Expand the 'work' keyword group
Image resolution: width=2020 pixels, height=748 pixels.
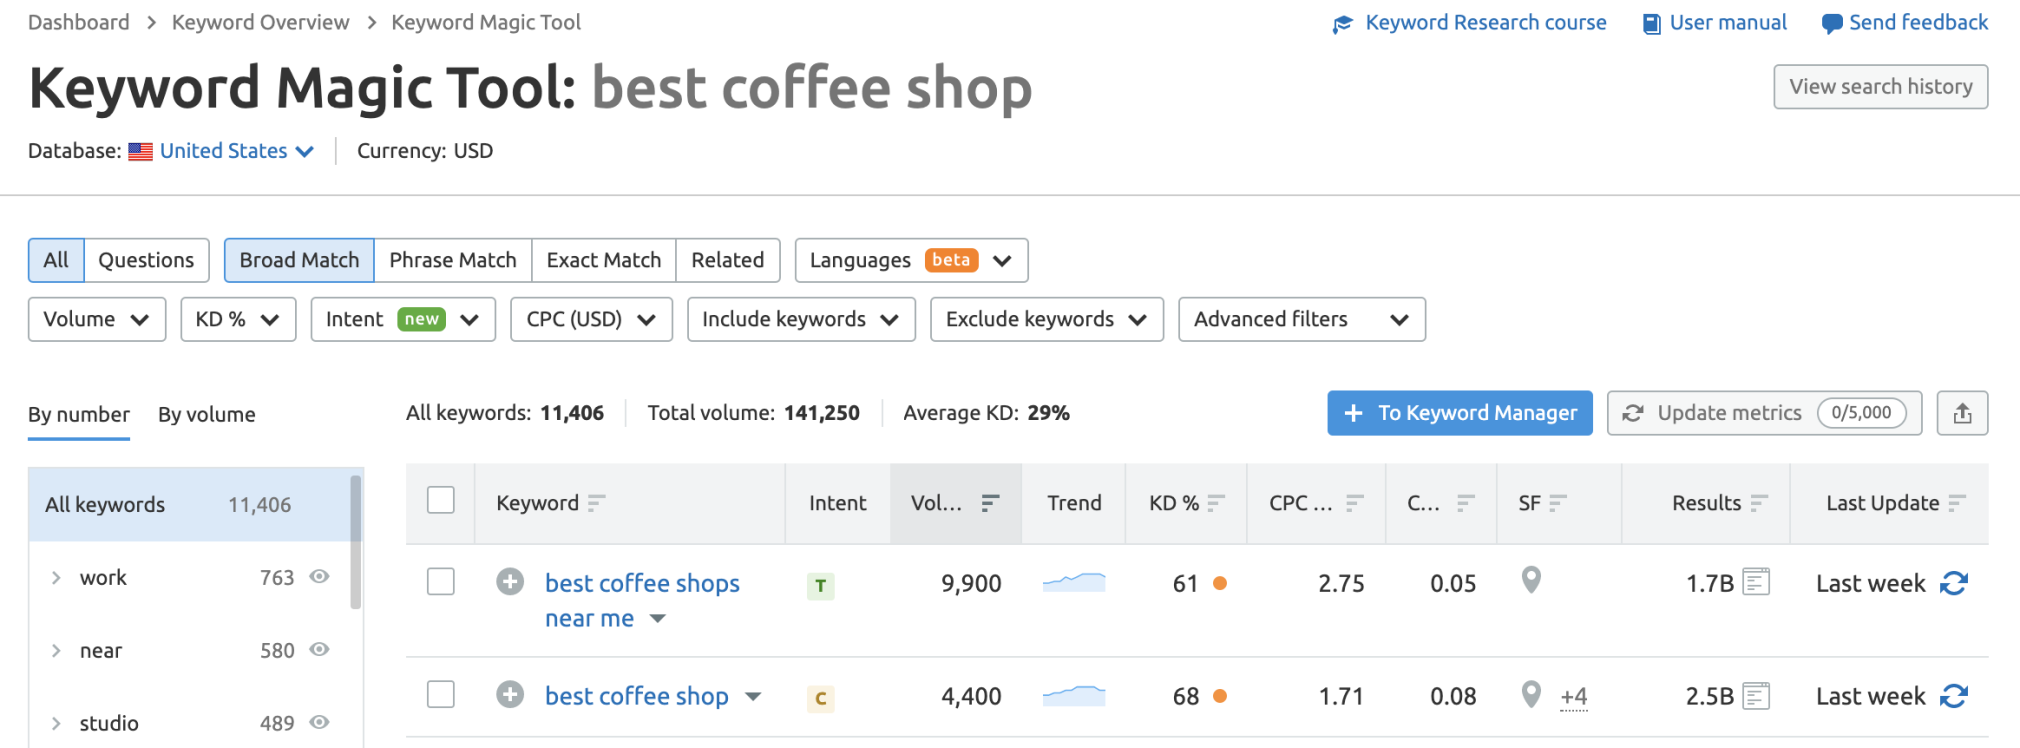(x=56, y=578)
